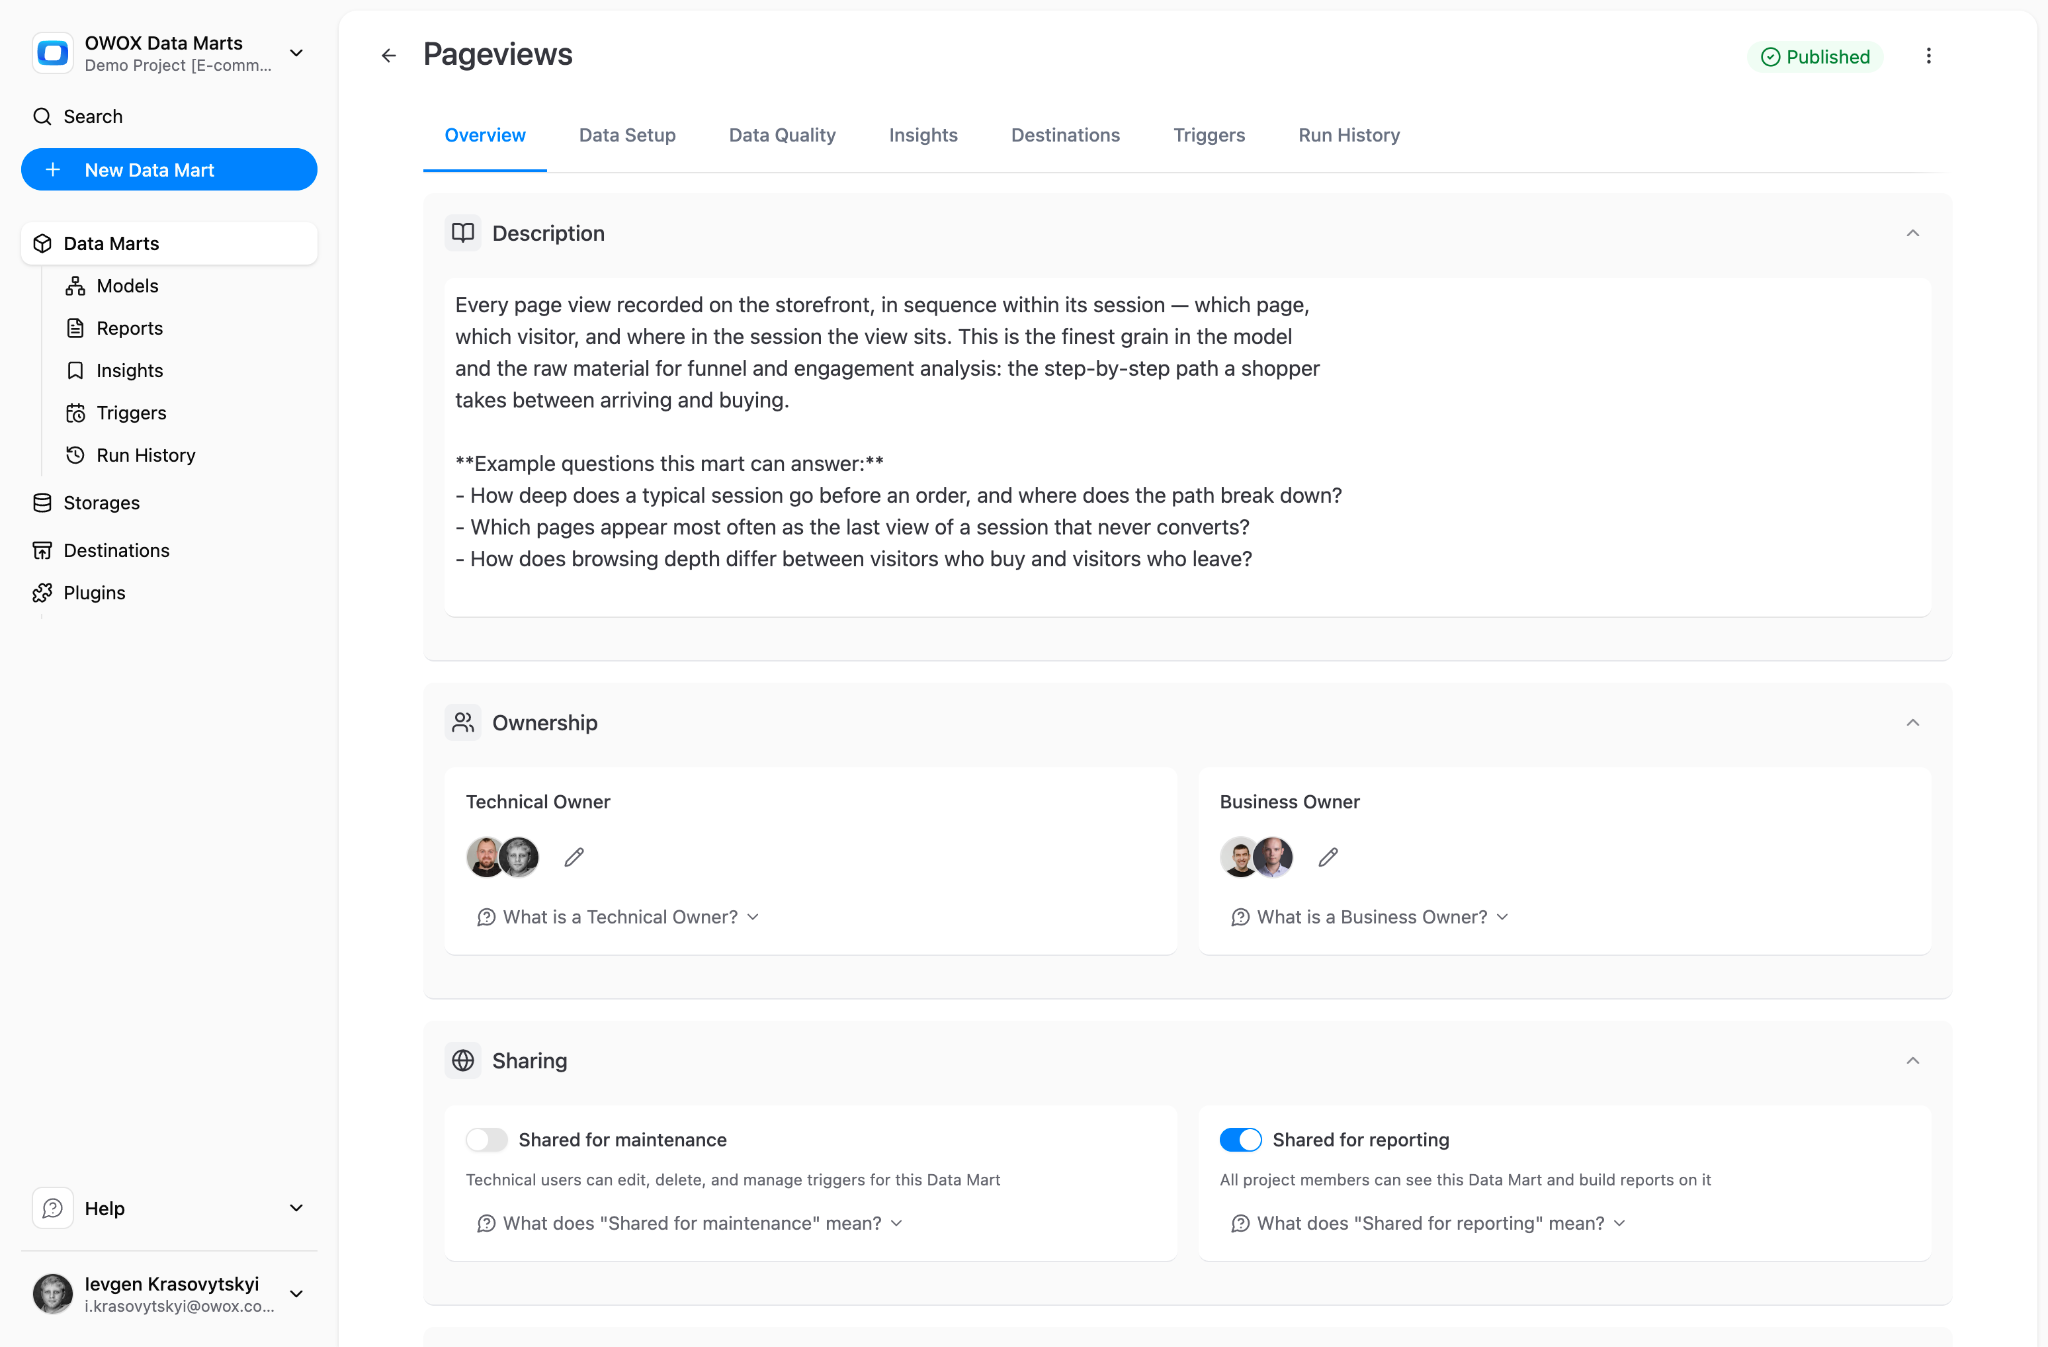
Task: Collapse the Ownership section
Action: tap(1912, 723)
